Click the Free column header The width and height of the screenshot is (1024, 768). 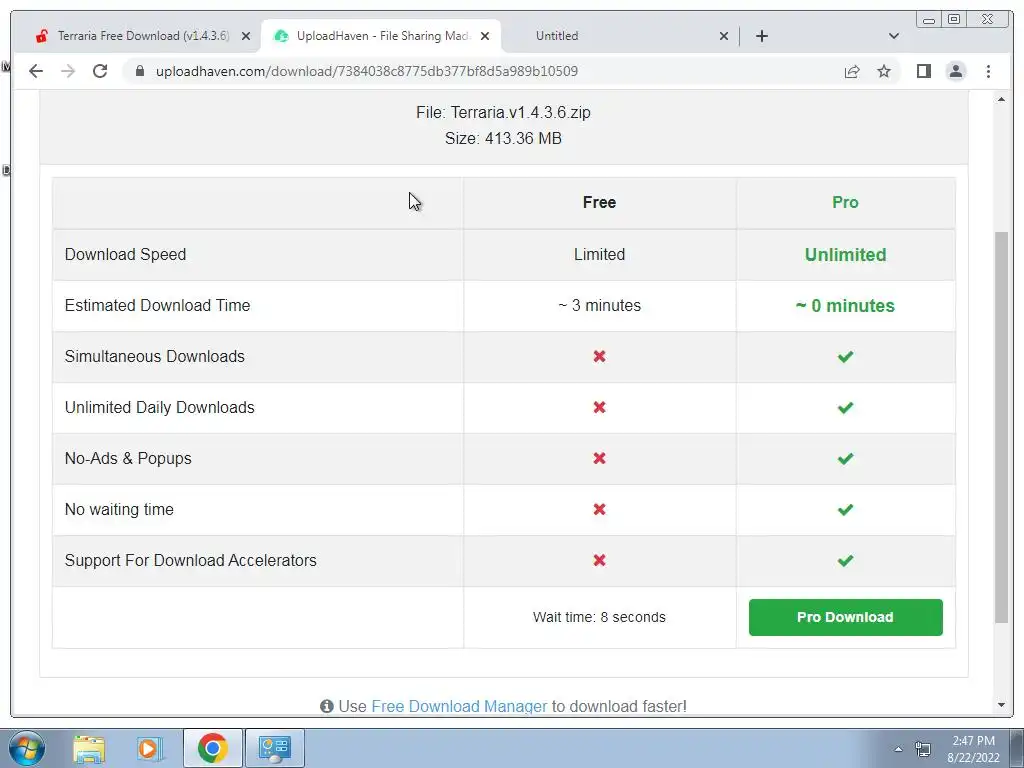point(600,202)
